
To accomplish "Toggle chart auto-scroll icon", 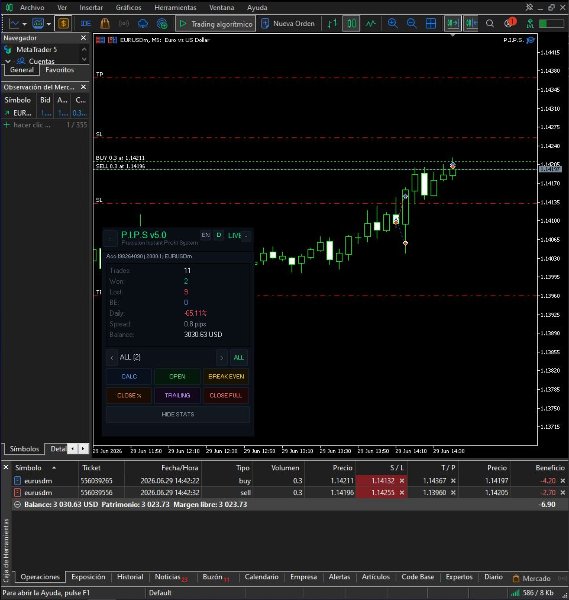I will pyautogui.click(x=452, y=24).
